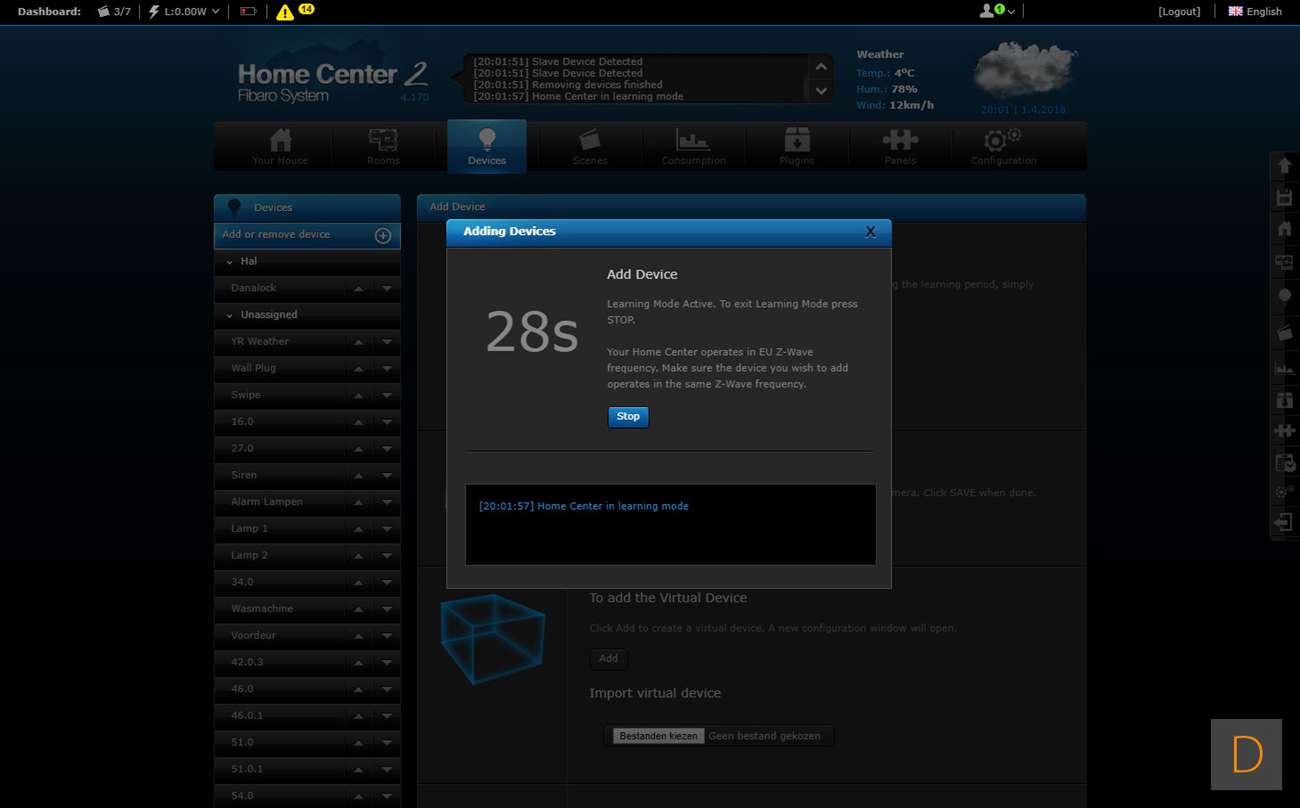Click the Logout link
1300x808 pixels.
[x=1179, y=12]
